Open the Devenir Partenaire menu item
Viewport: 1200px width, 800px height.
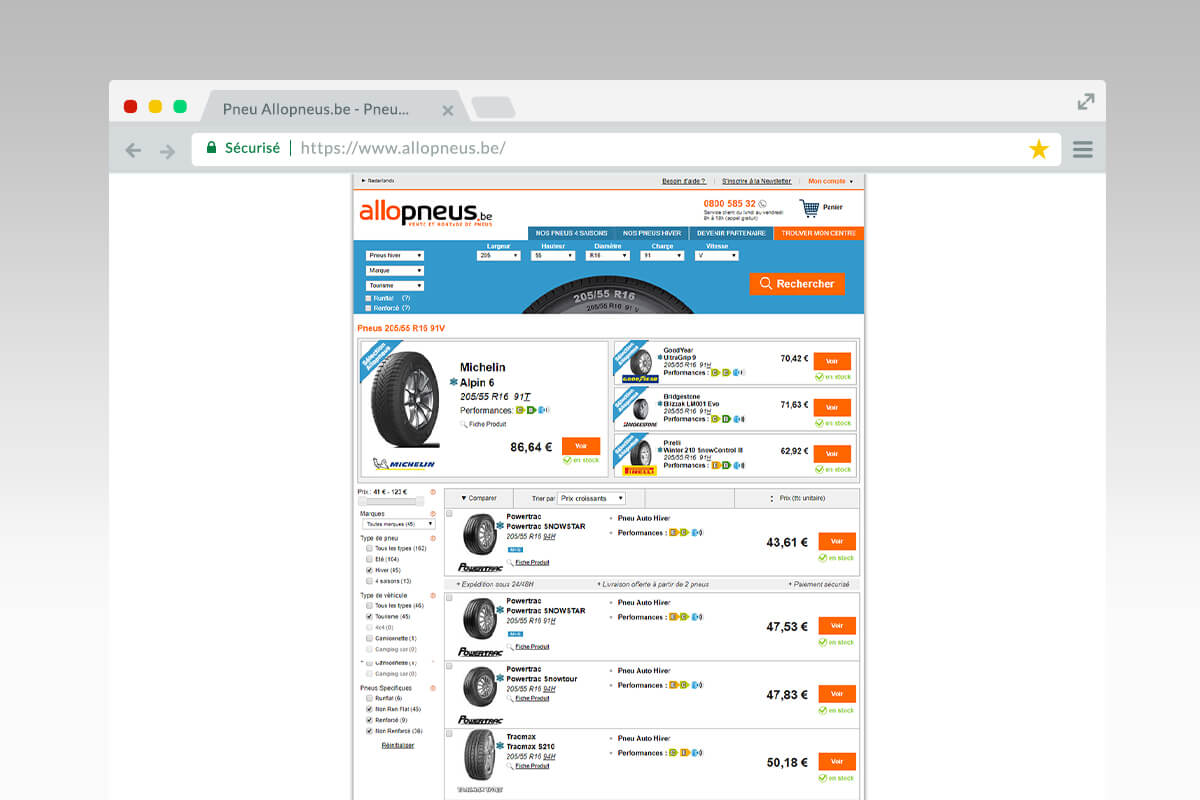coord(731,233)
